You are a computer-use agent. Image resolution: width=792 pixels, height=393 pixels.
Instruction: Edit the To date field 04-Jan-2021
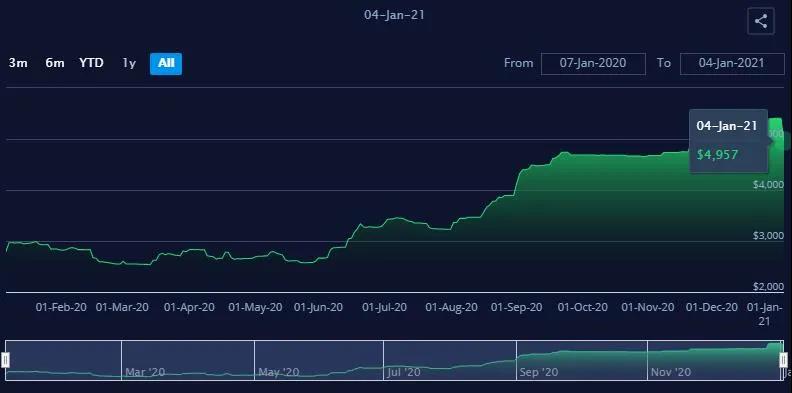pos(732,64)
